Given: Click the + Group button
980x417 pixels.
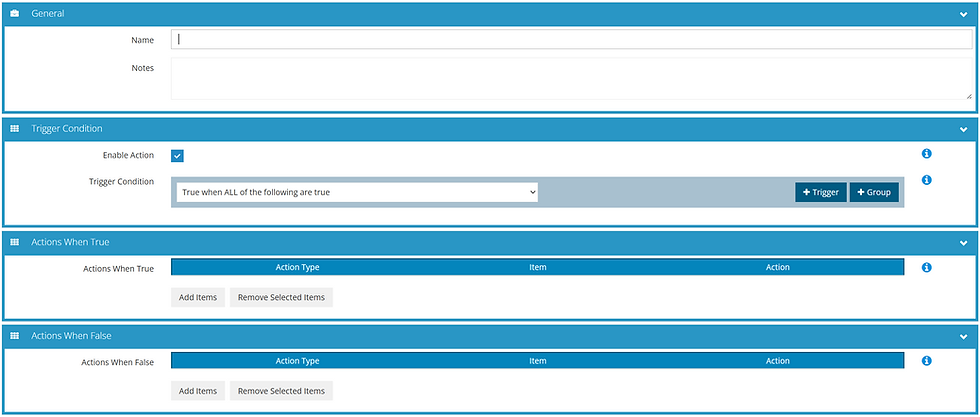Looking at the screenshot, I should pos(874,193).
